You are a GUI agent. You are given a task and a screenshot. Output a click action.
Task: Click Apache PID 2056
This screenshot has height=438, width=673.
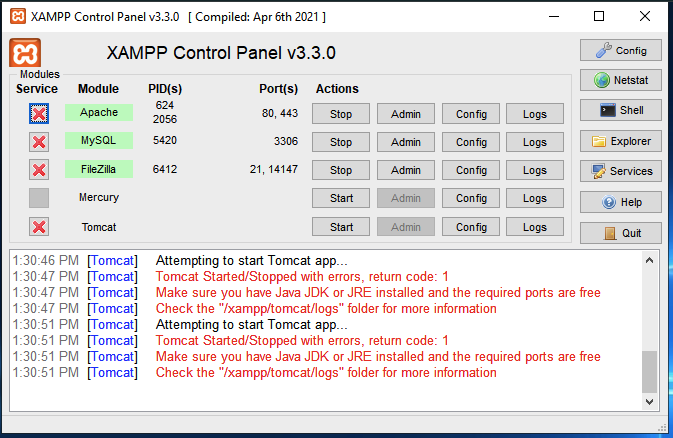tap(165, 119)
